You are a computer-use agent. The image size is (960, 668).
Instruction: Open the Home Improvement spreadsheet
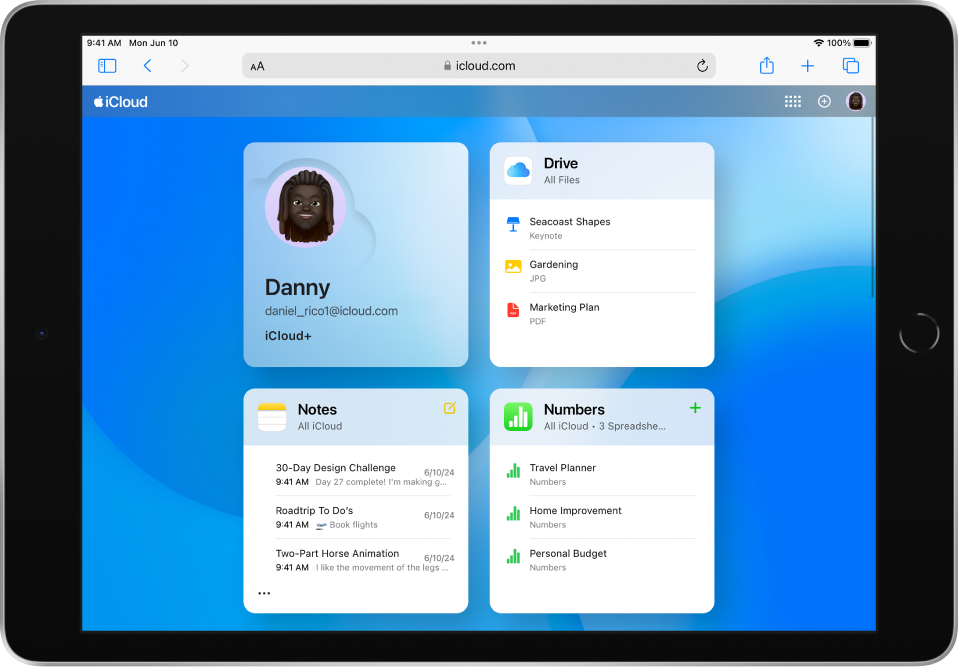tap(601, 517)
